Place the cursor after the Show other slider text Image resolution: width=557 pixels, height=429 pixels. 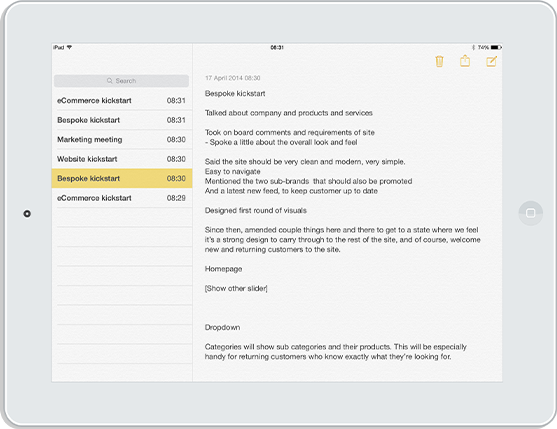pyautogui.click(x=268, y=288)
